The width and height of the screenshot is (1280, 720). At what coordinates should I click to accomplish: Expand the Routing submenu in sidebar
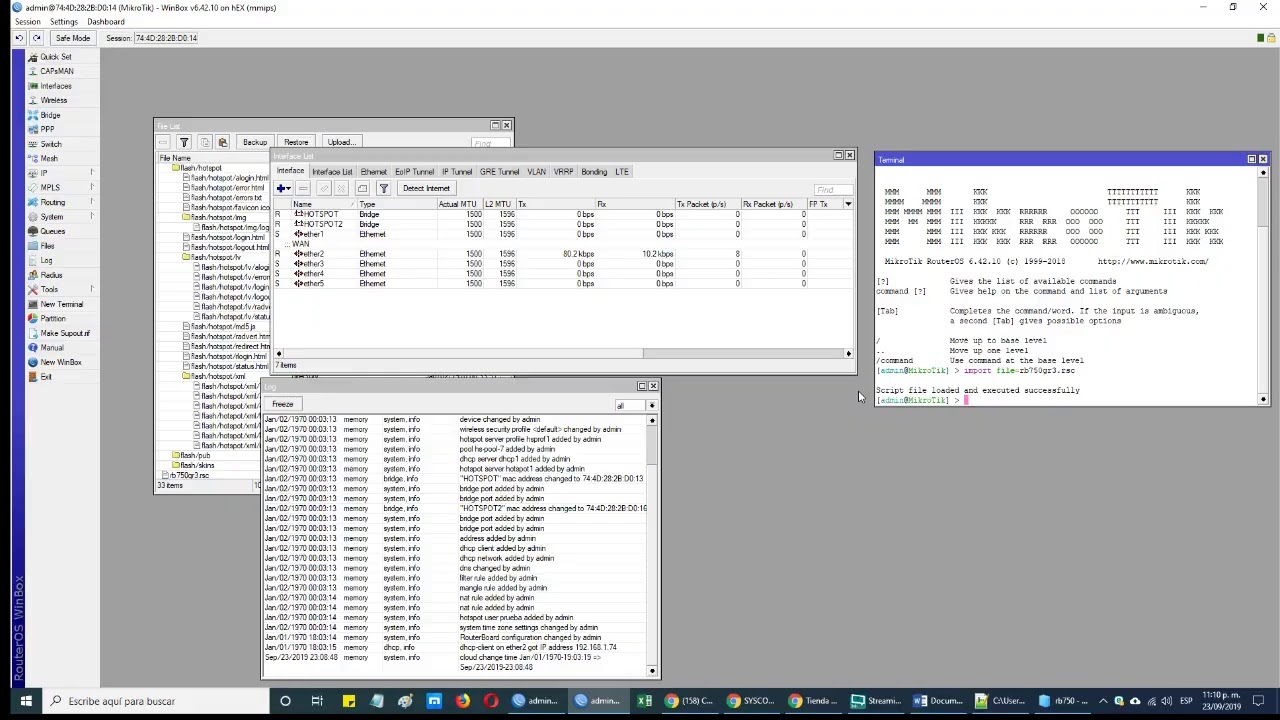[x=60, y=202]
